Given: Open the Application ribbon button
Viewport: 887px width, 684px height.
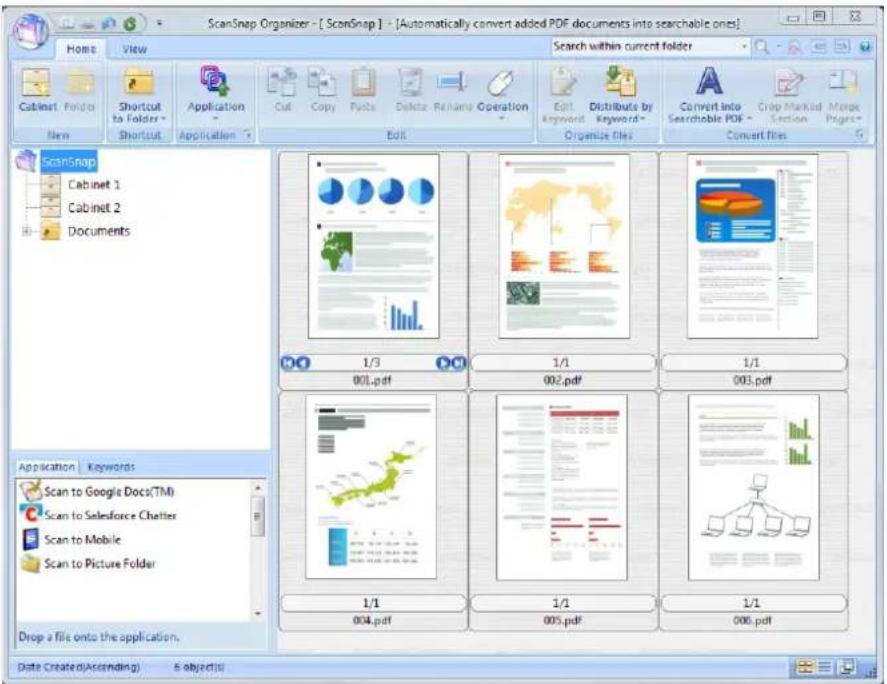Looking at the screenshot, I should (216, 93).
